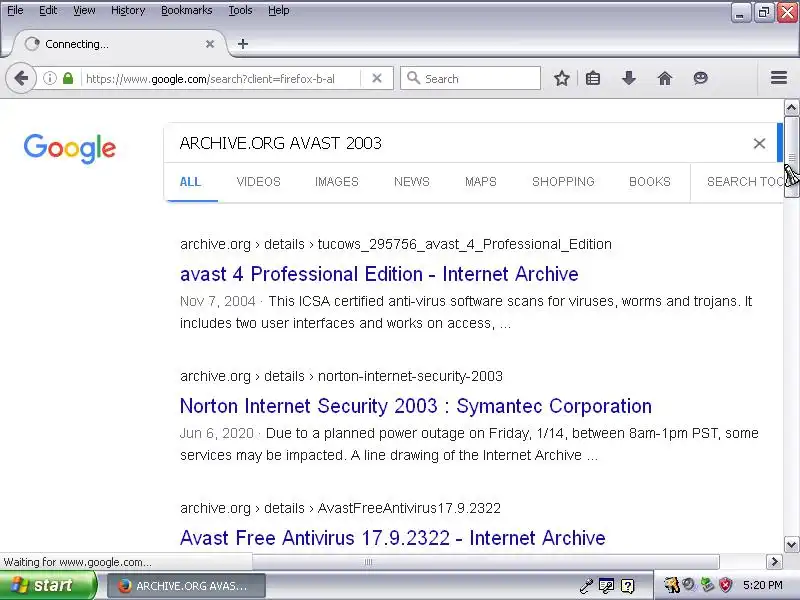Click the vertical scrollbar thumb
Viewport: 800px width, 600px height.
point(791,157)
